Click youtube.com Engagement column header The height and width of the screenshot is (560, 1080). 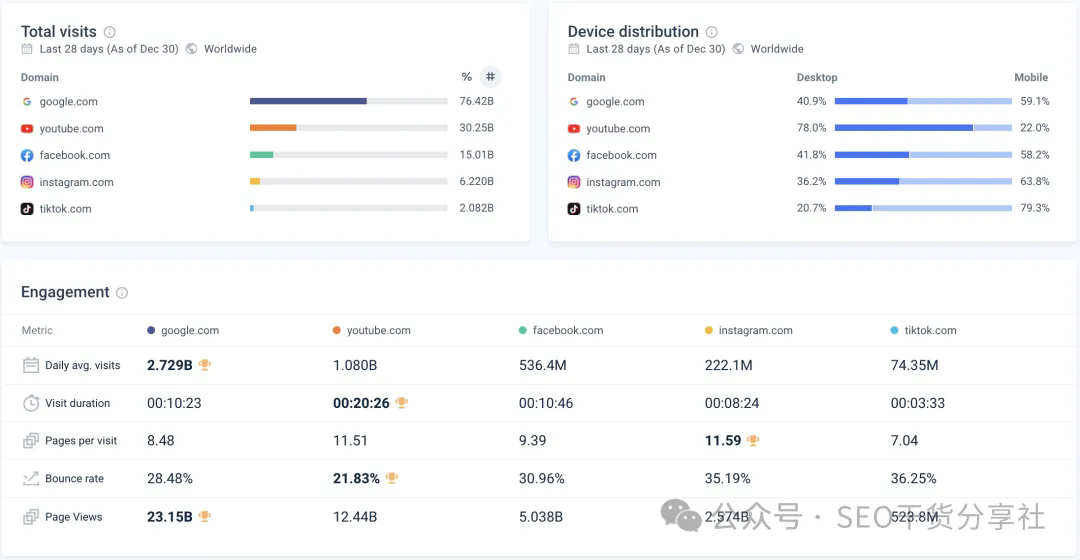pos(372,331)
